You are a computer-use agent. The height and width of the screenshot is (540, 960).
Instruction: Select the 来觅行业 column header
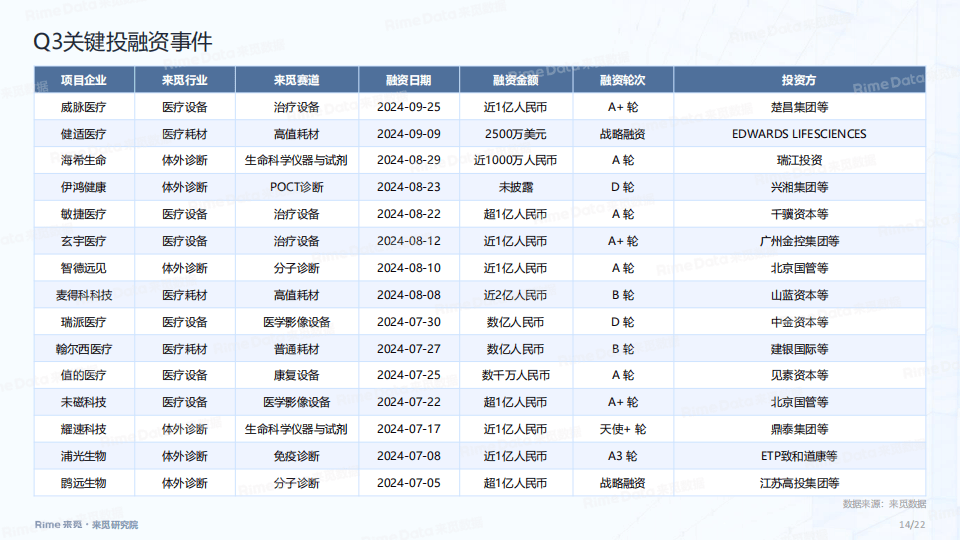185,80
